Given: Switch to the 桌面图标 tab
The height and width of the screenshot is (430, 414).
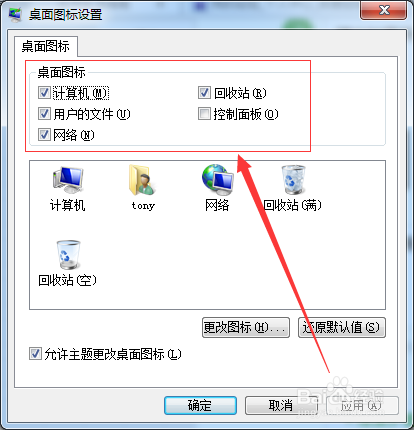Looking at the screenshot, I should tap(46, 46).
